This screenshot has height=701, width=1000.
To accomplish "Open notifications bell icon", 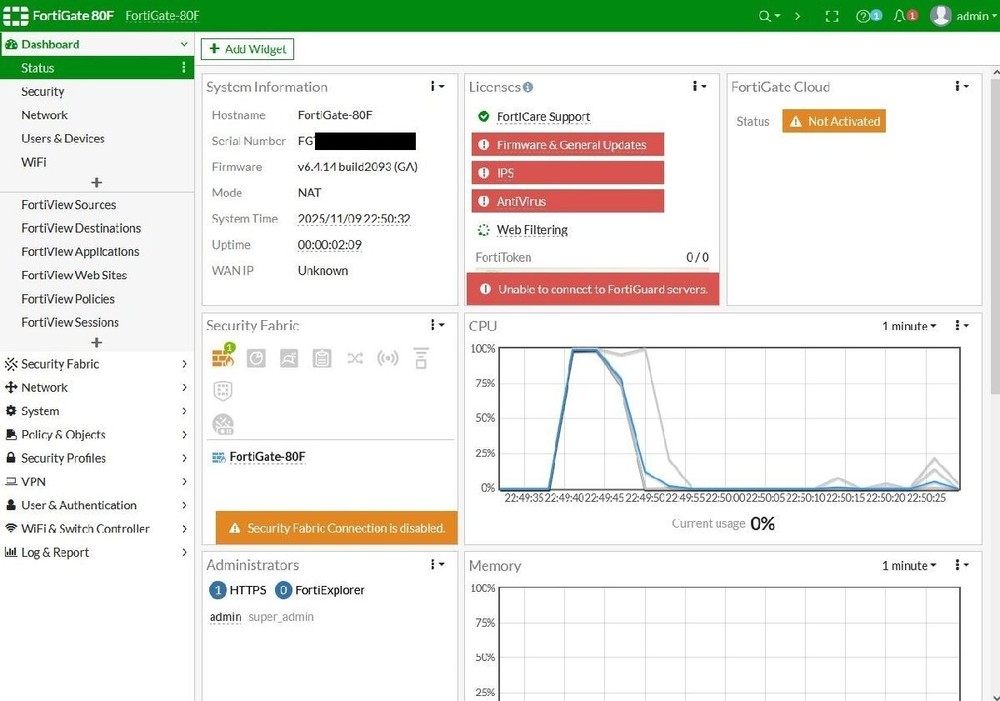I will click(899, 16).
